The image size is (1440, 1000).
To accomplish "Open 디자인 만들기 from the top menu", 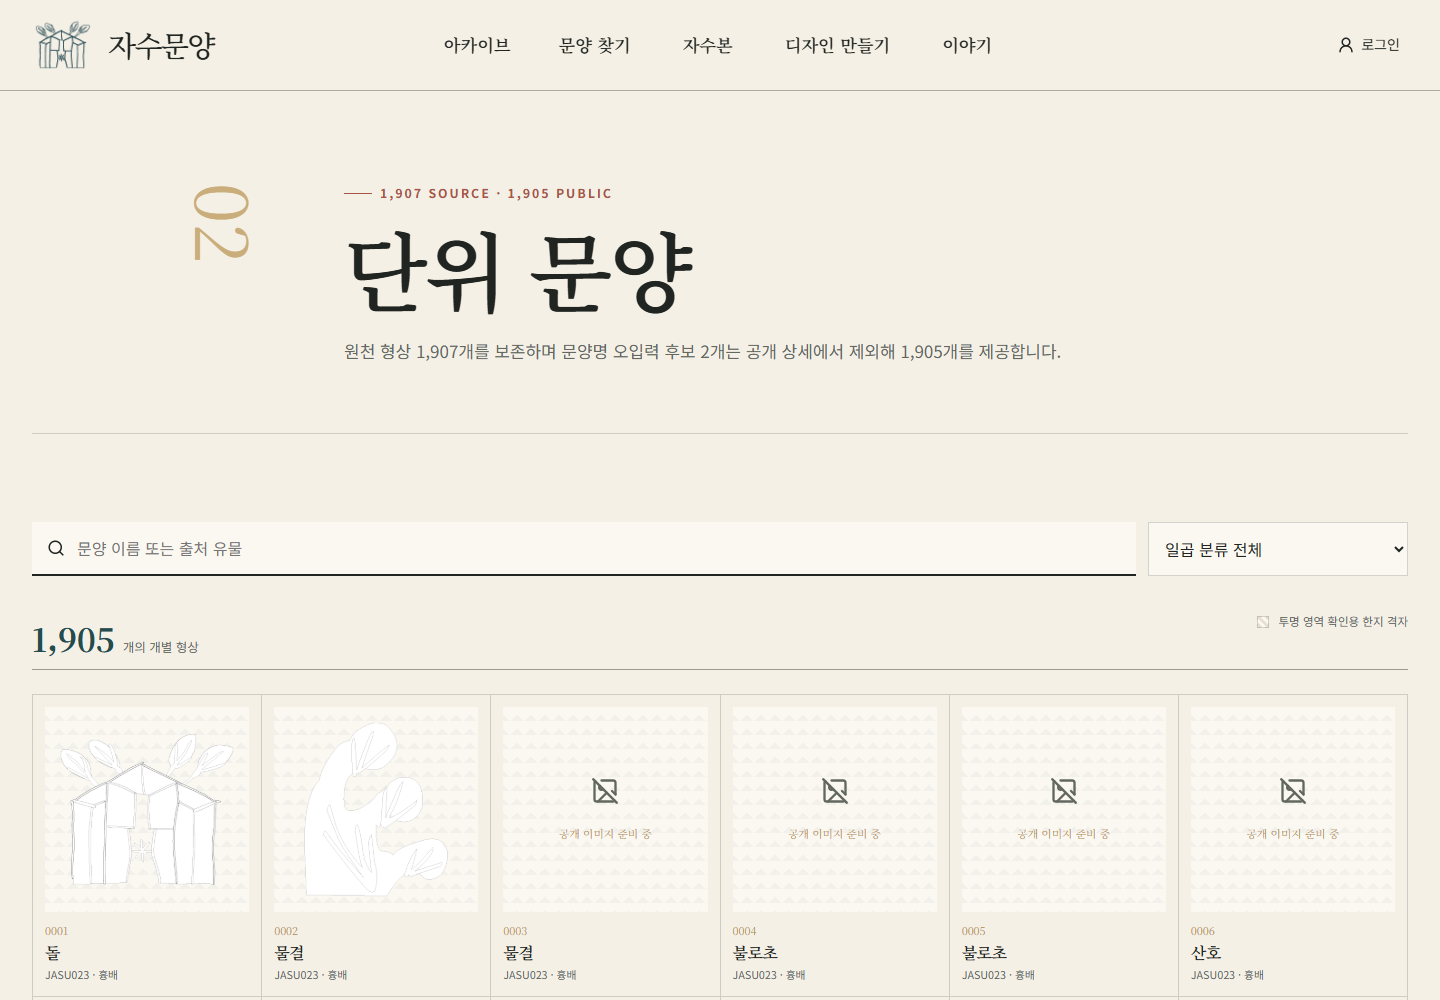I will 838,45.
